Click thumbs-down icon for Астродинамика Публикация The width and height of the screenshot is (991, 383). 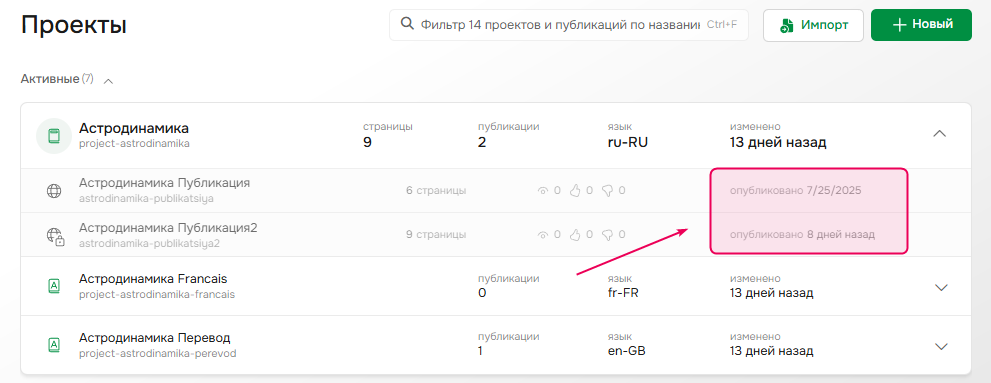(607, 190)
